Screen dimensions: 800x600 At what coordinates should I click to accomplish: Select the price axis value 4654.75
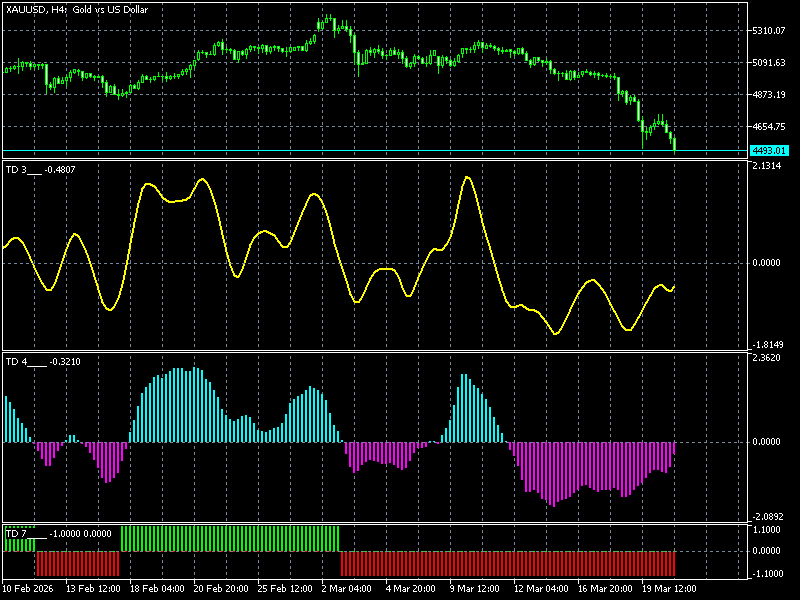click(769, 127)
